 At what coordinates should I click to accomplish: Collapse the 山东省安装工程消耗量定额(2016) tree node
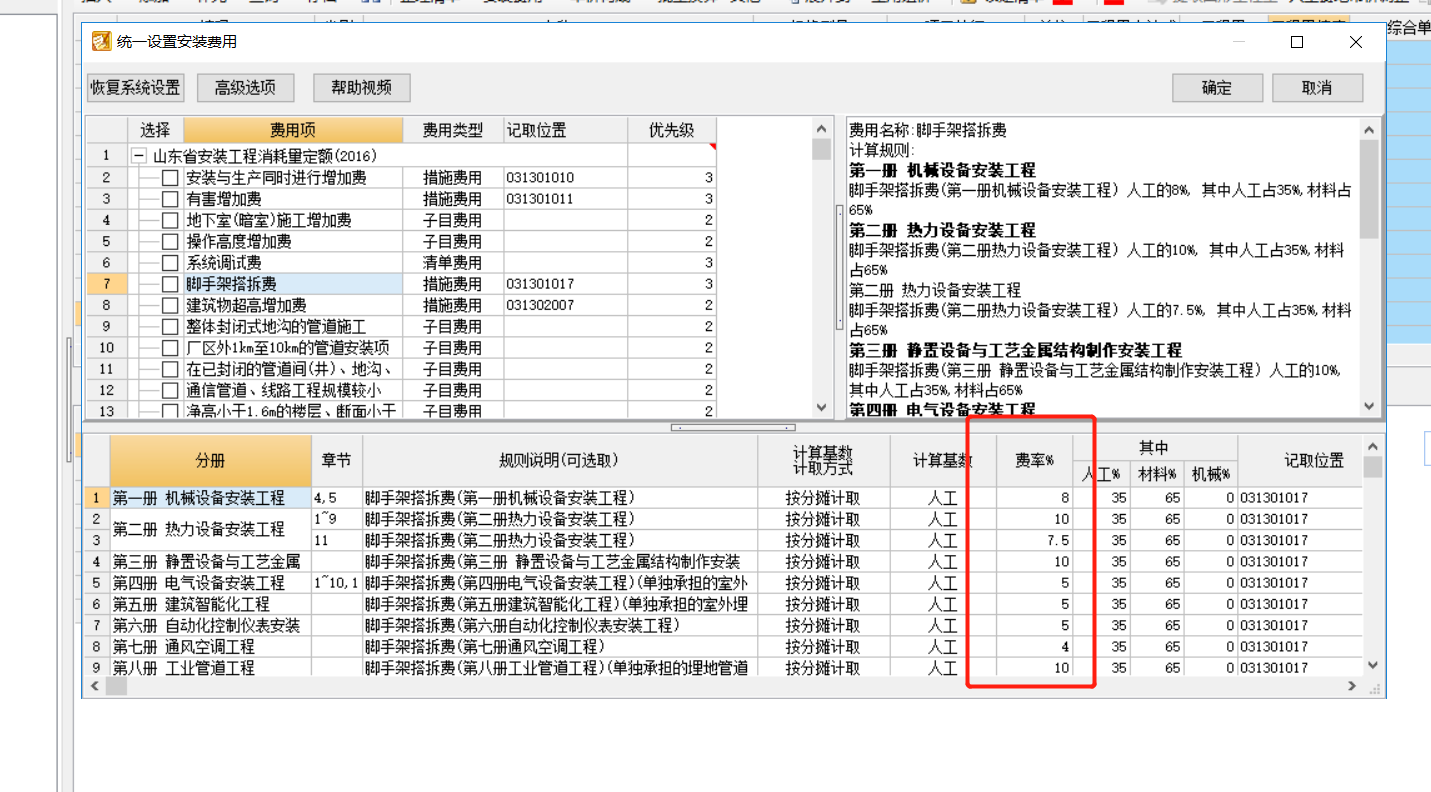[x=138, y=156]
